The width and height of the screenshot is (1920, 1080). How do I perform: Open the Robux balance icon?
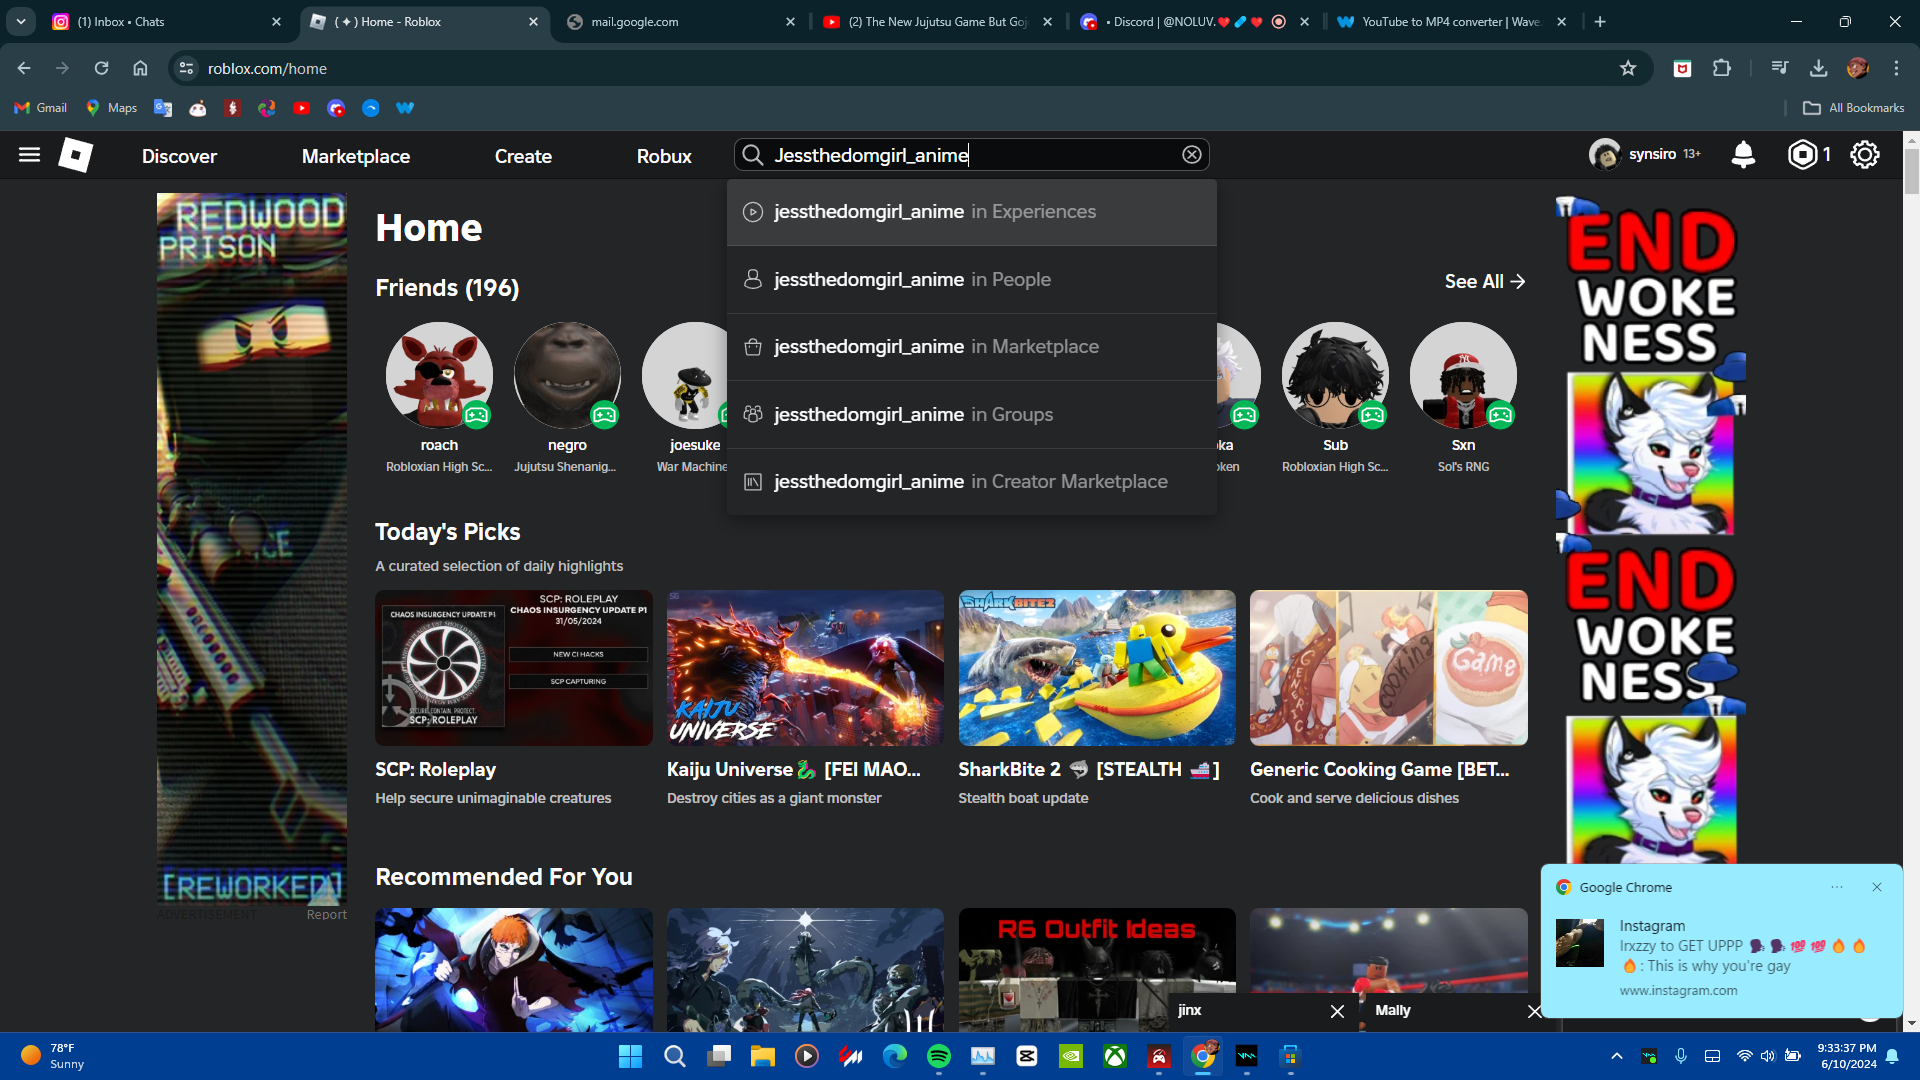tap(1802, 155)
